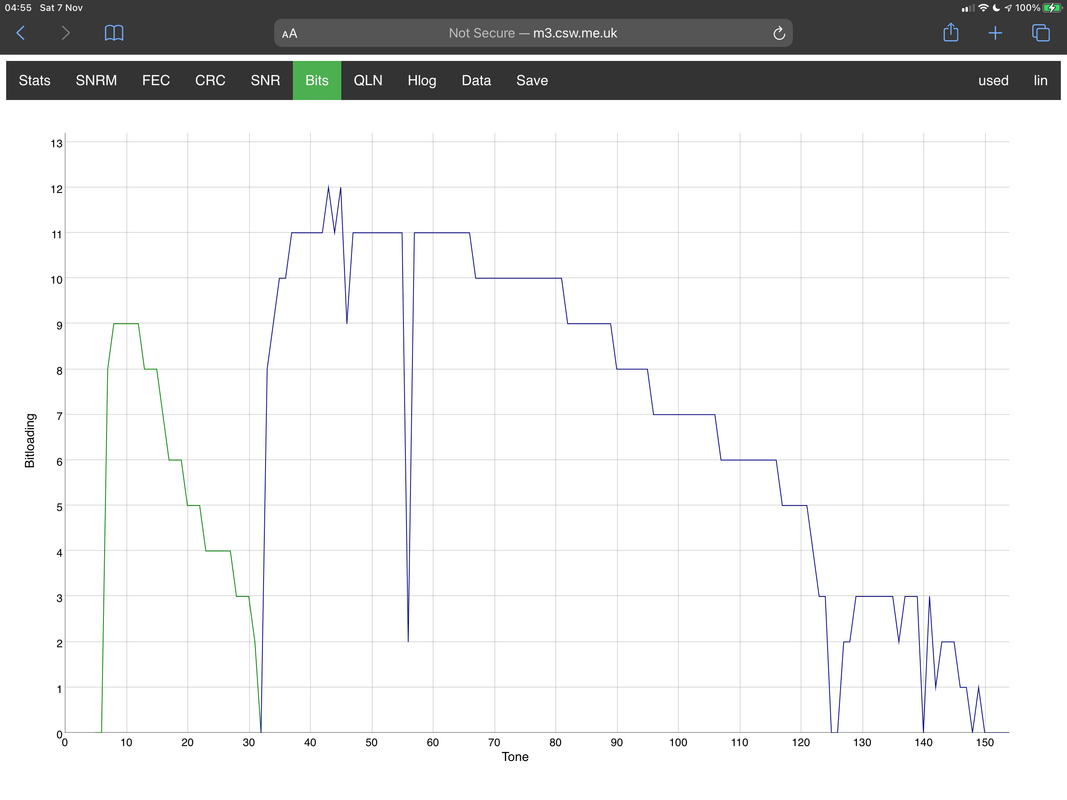1067x800 pixels.
Task: Tap the clock showing 04:55
Action: pyautogui.click(x=18, y=7)
